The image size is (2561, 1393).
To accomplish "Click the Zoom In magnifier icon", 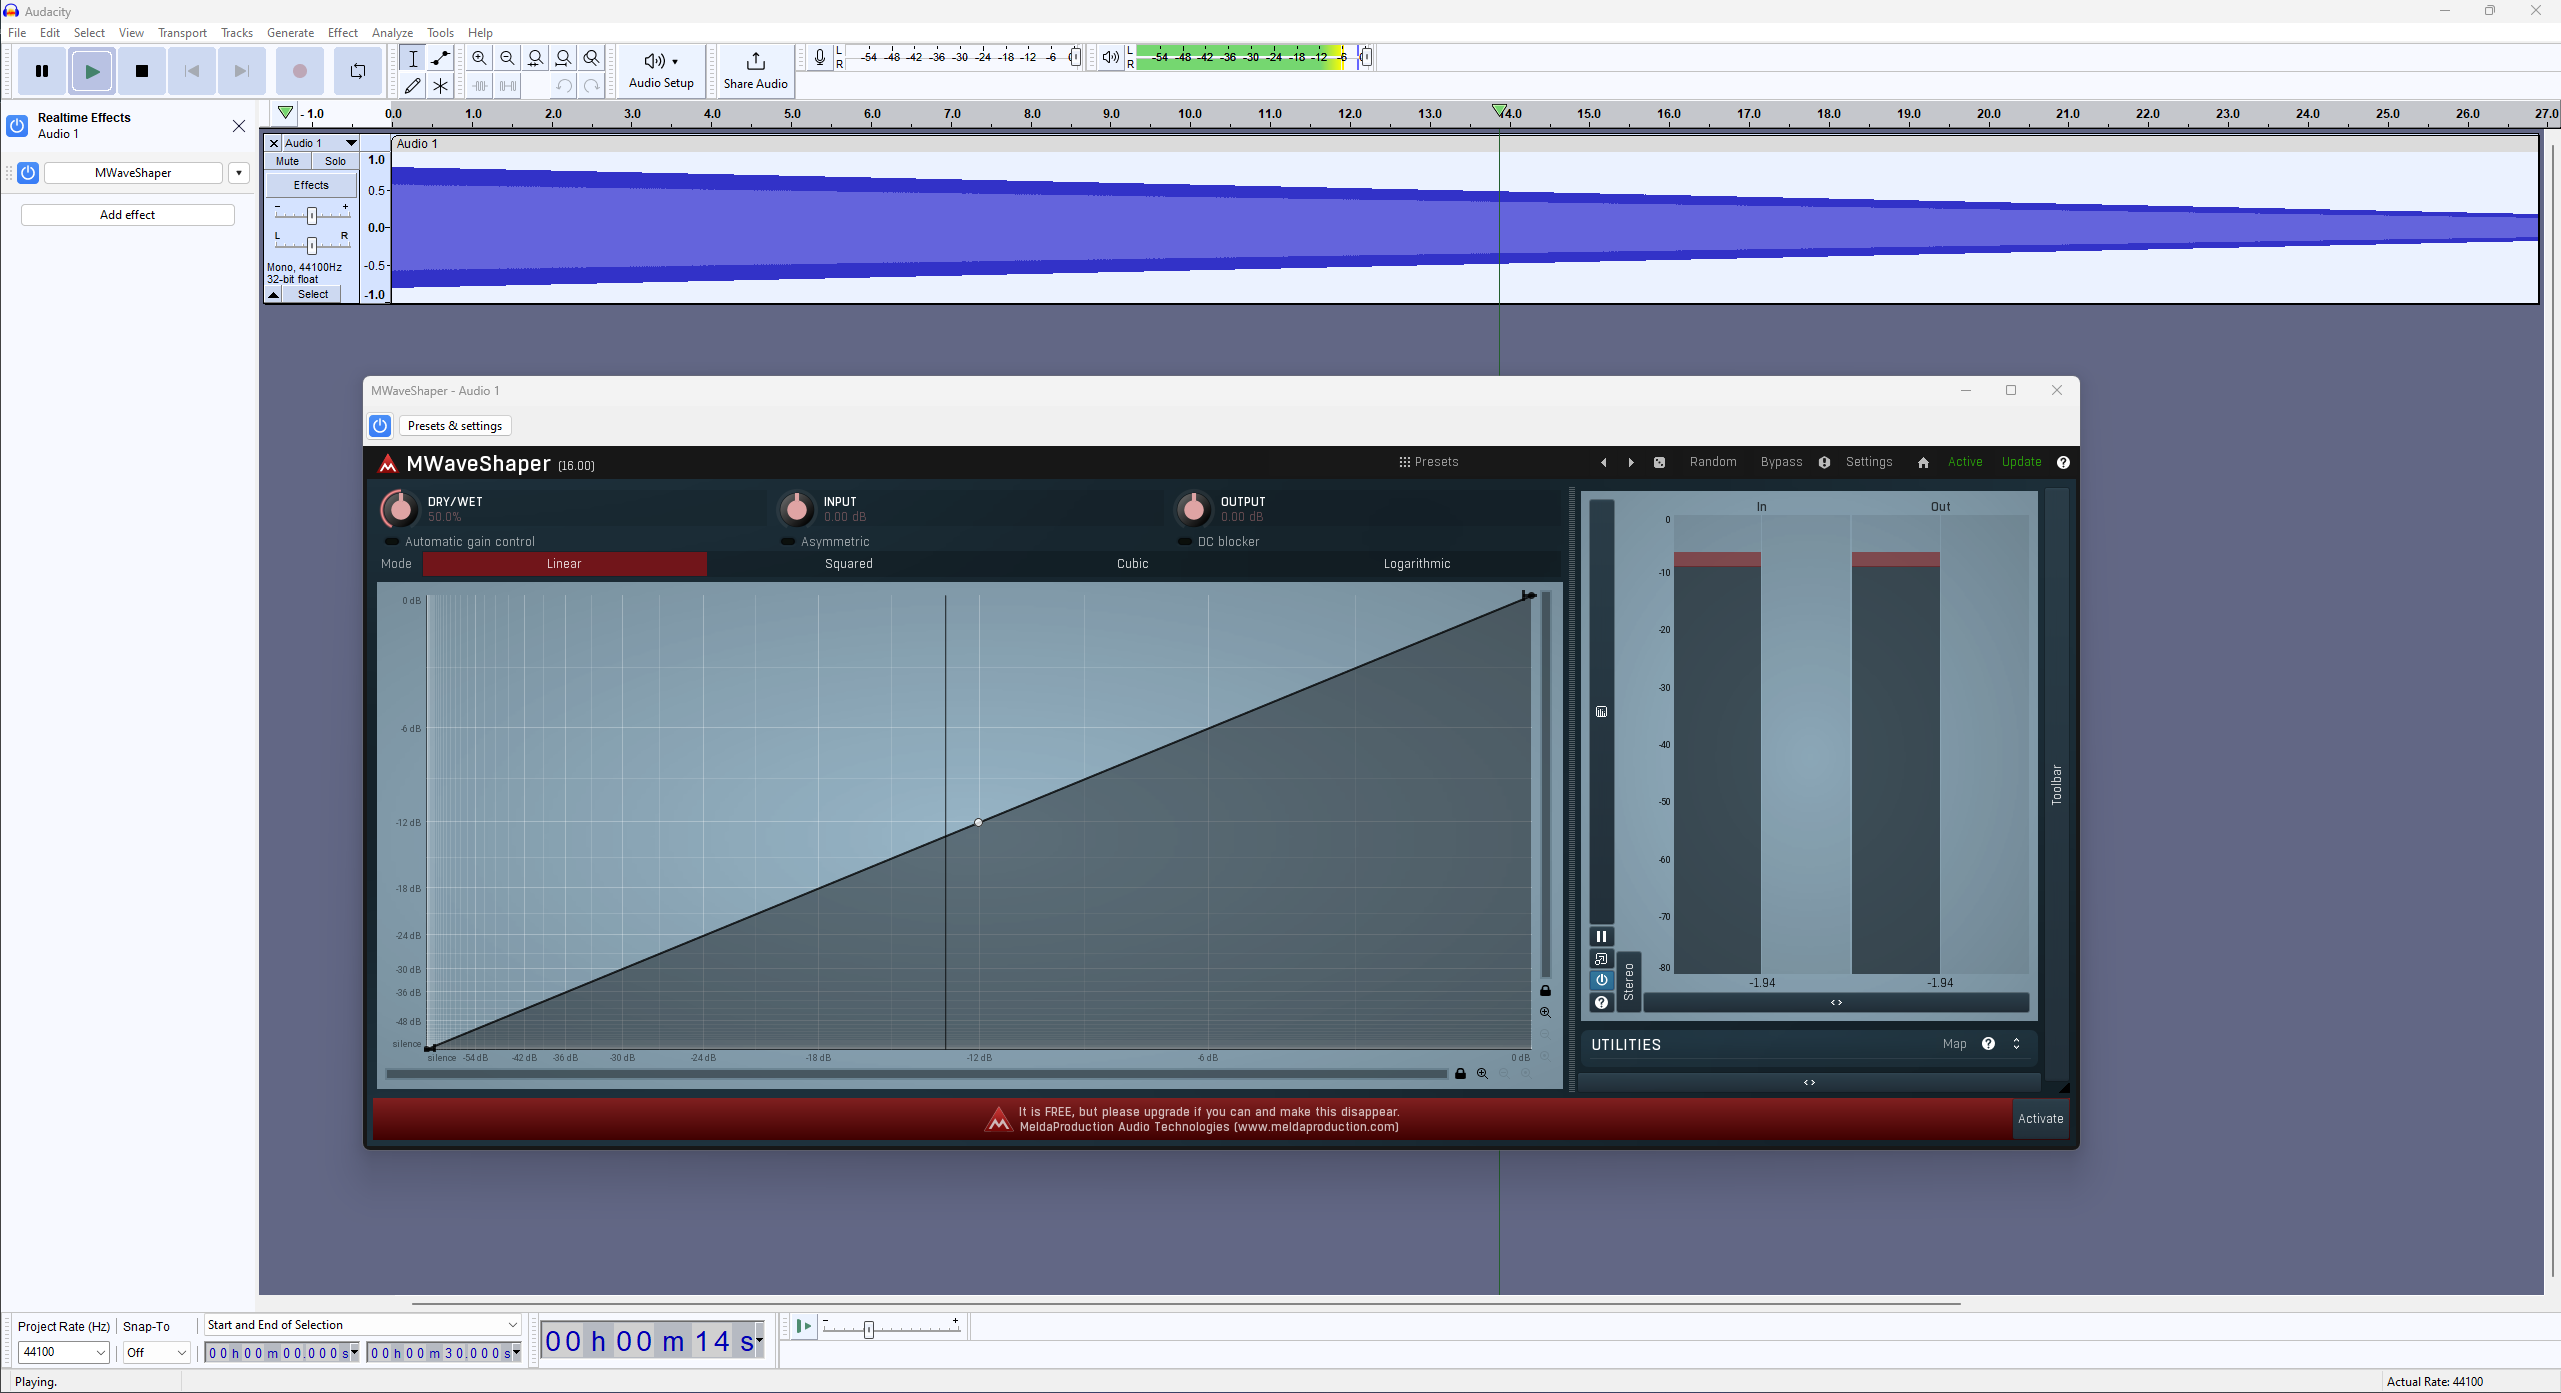I will click(x=480, y=58).
